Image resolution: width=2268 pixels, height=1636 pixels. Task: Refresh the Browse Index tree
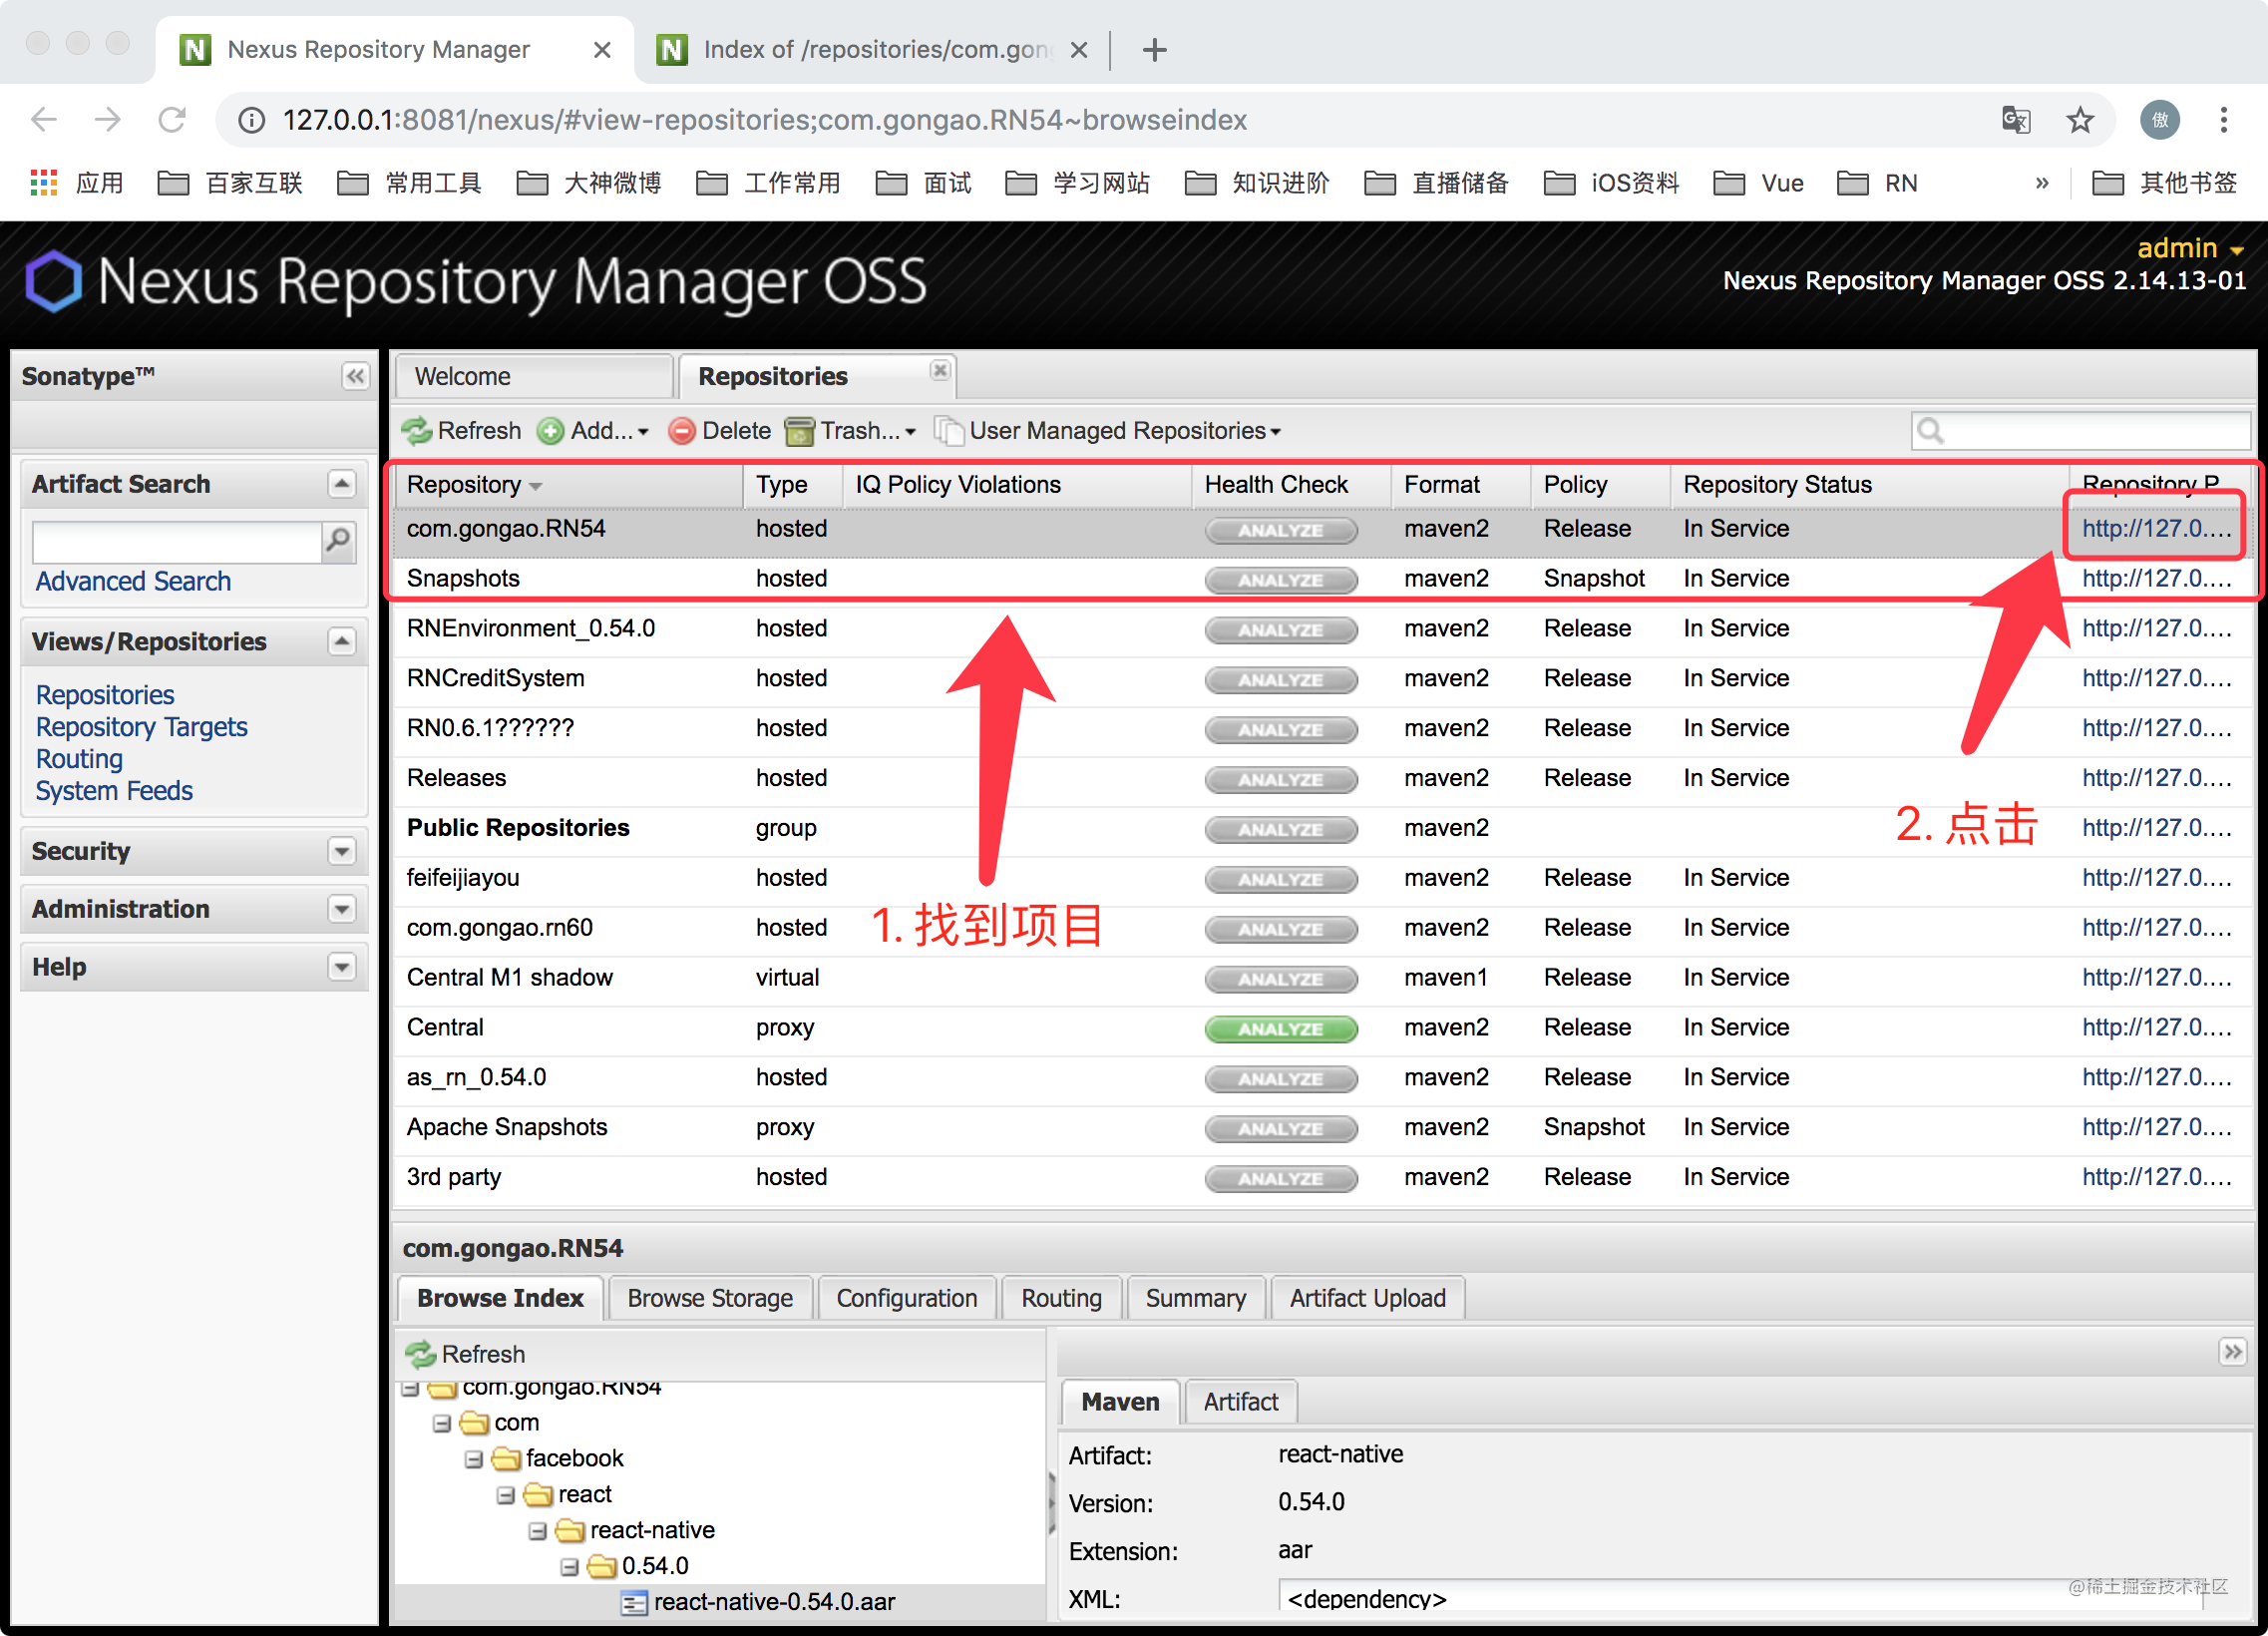pos(466,1354)
